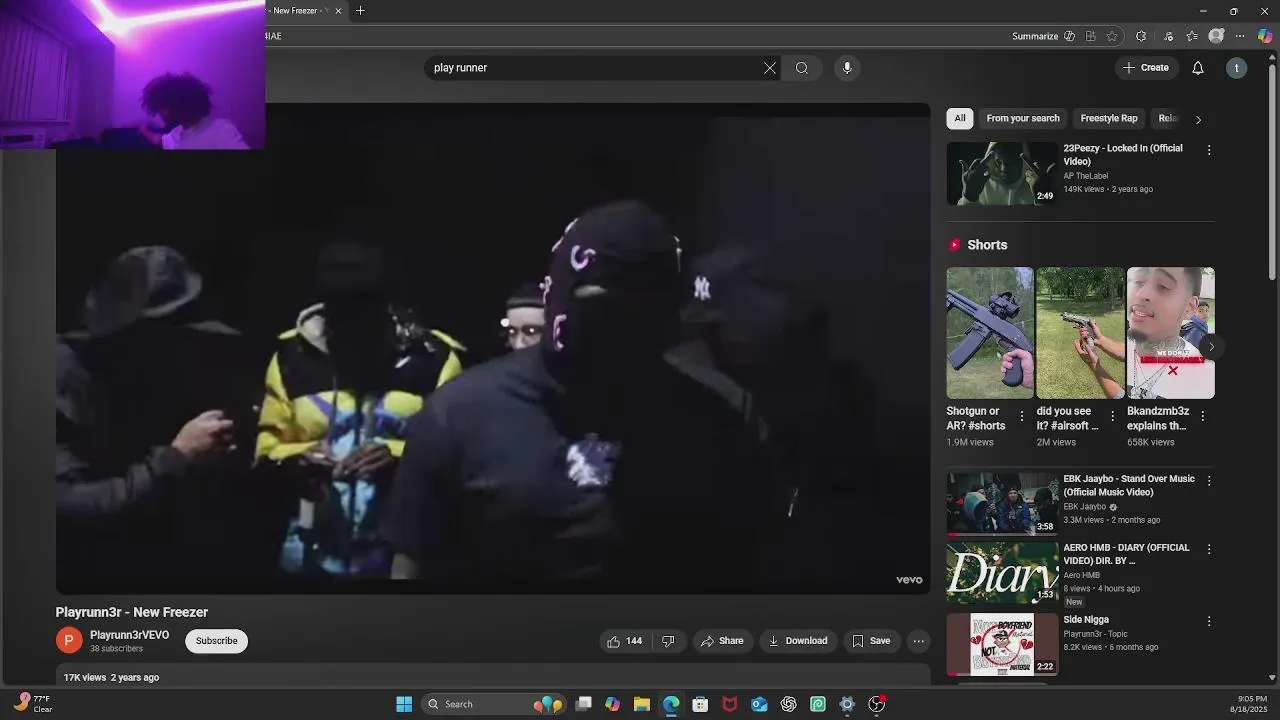
Task: Open Side Nigga video thumbnail
Action: click(1002, 645)
